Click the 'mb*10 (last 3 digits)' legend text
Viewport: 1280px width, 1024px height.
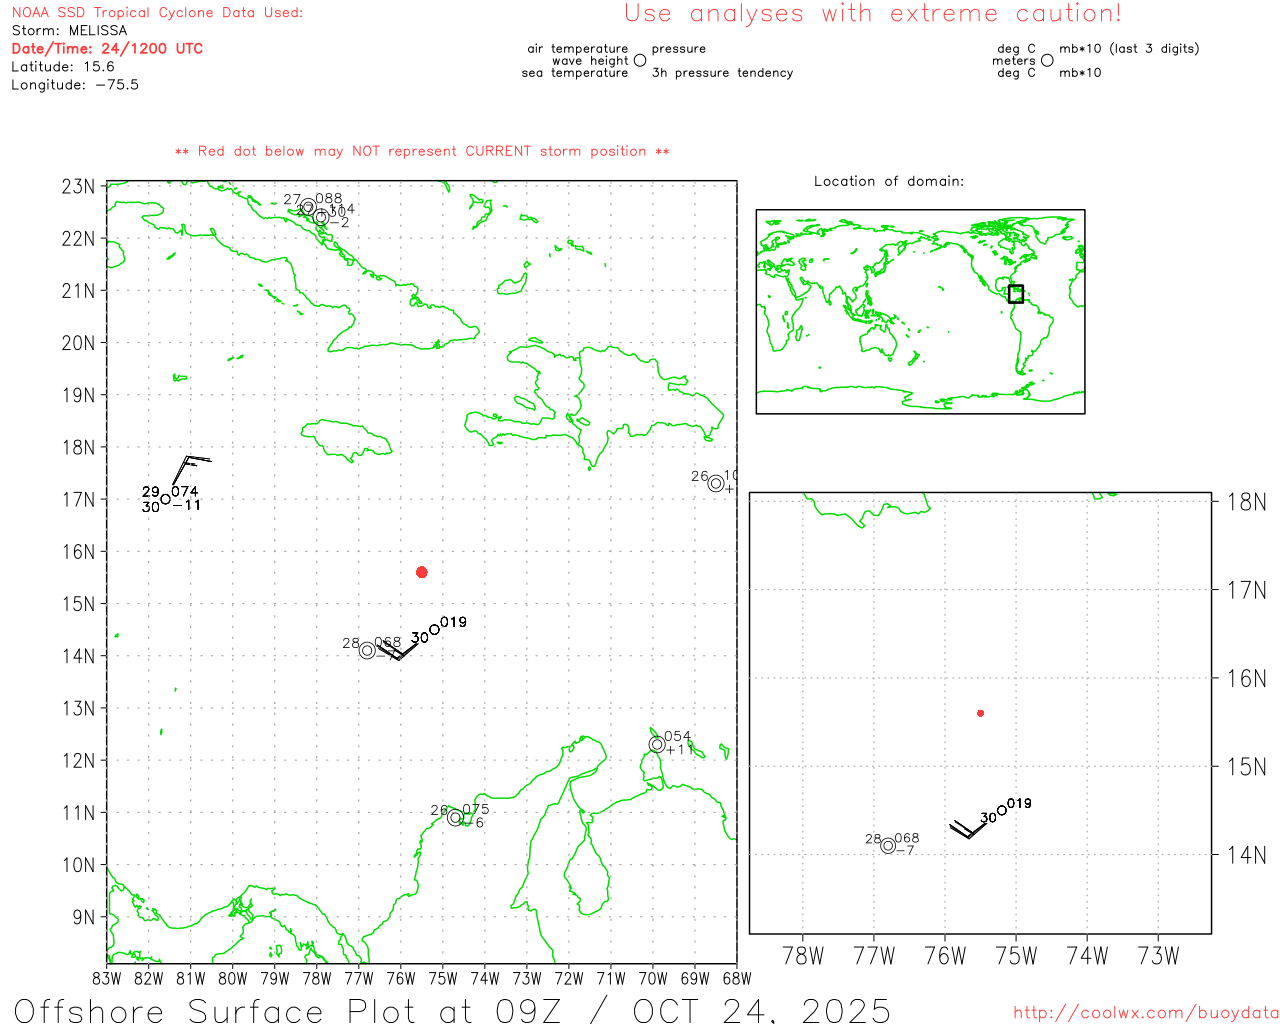coord(1129,49)
